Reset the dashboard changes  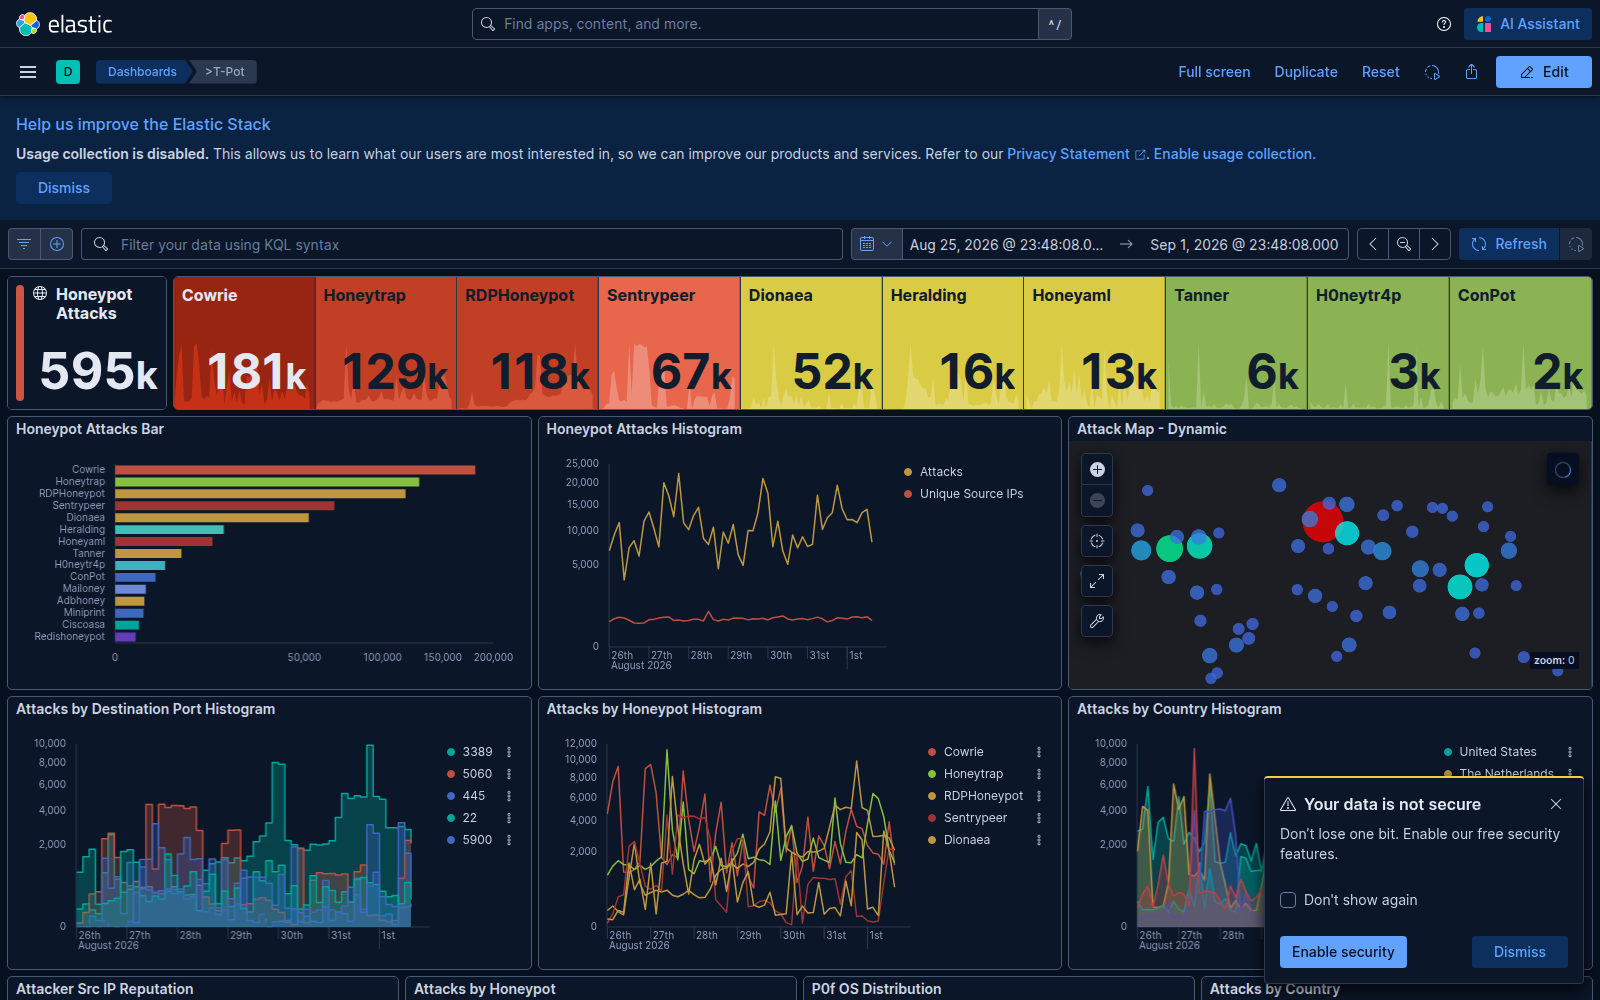pyautogui.click(x=1381, y=72)
